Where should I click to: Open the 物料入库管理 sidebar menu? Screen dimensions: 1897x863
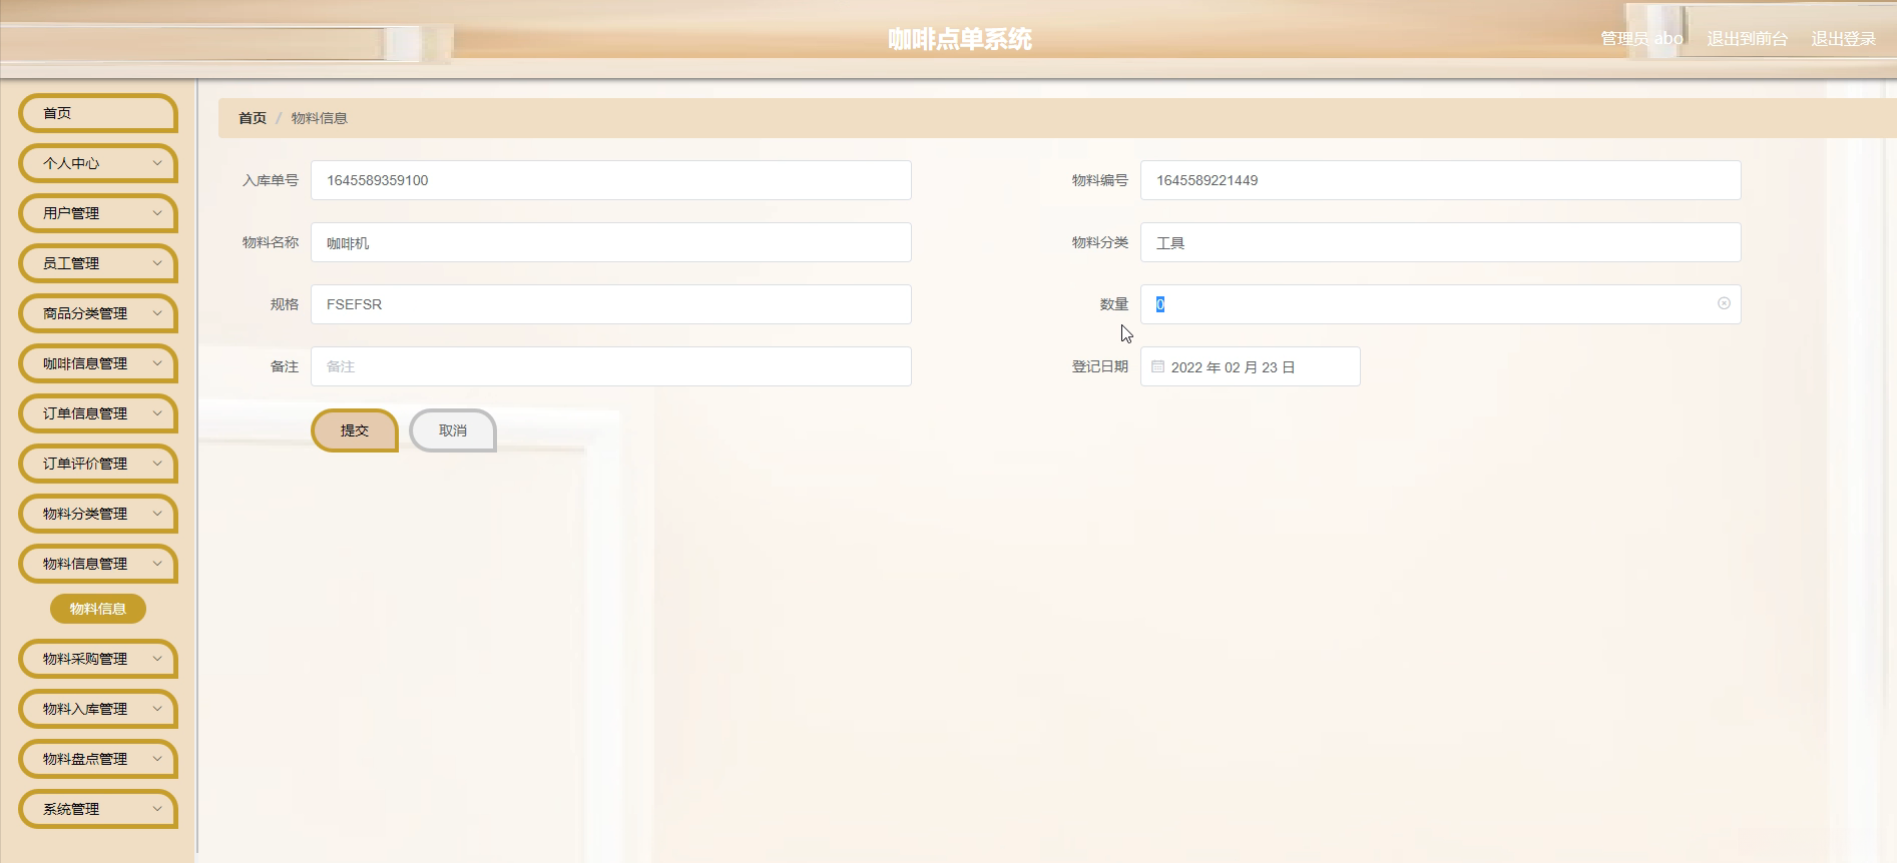click(98, 709)
